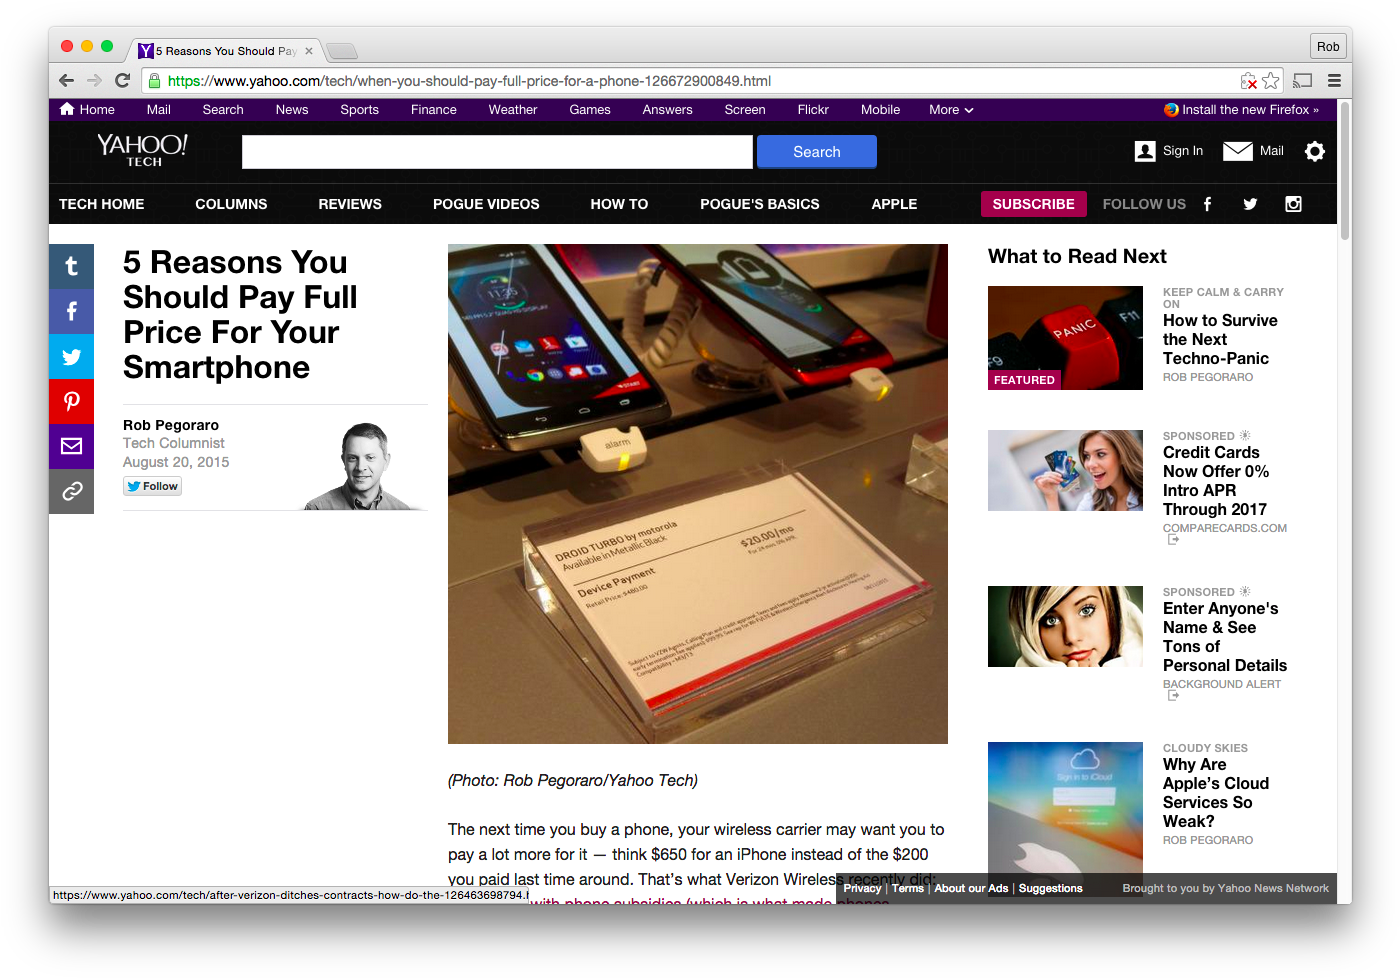Bookmark page with star icon

pyautogui.click(x=1271, y=81)
